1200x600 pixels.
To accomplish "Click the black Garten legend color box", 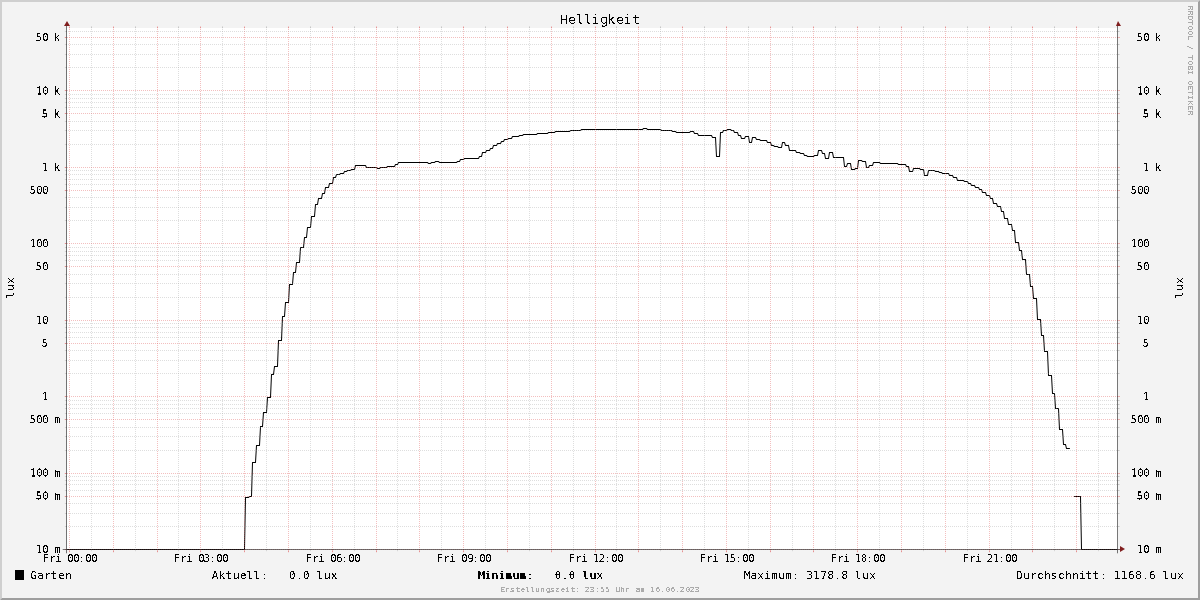I will [x=19, y=575].
